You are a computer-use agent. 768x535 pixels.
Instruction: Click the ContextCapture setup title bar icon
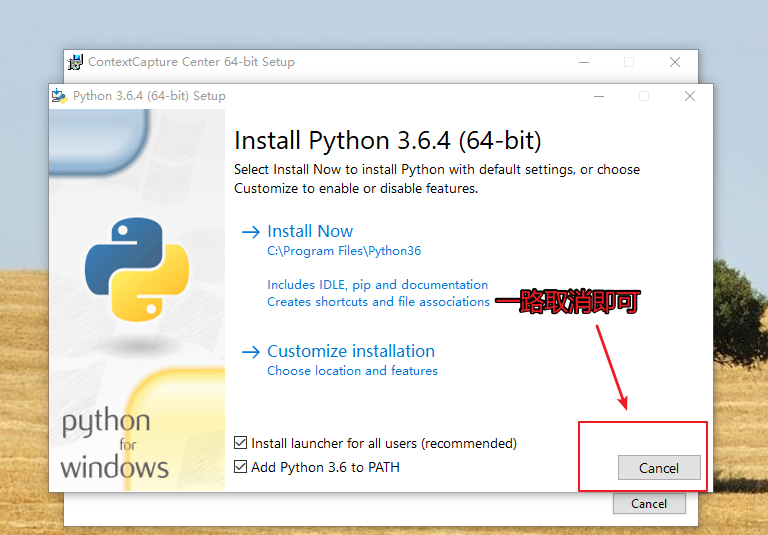pos(75,62)
